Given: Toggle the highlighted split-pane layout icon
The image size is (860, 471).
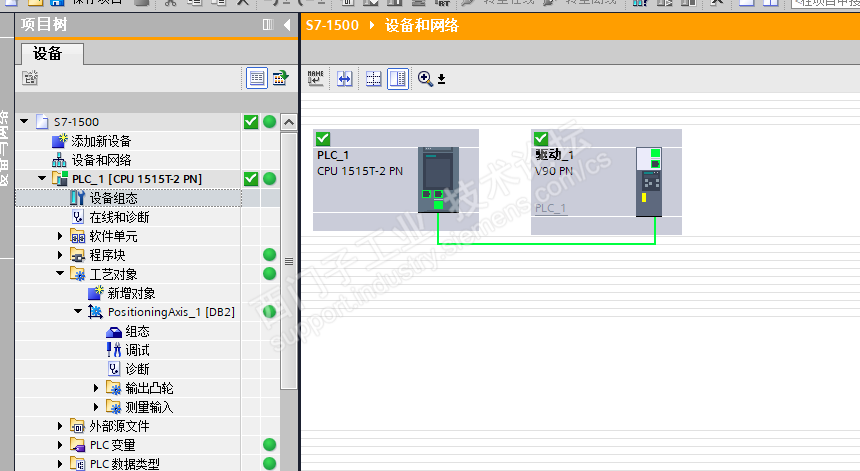Looking at the screenshot, I should click(x=398, y=78).
